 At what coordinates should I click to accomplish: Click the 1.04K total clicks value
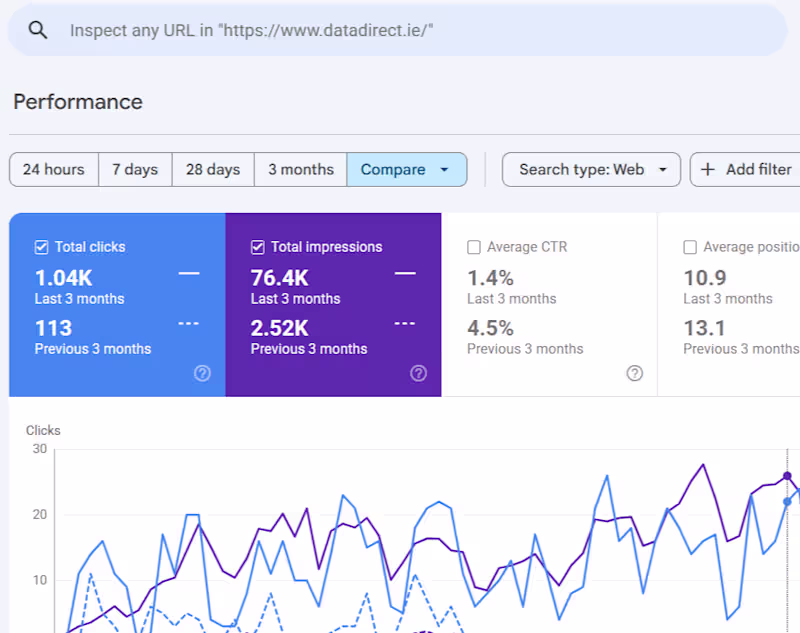point(64,278)
